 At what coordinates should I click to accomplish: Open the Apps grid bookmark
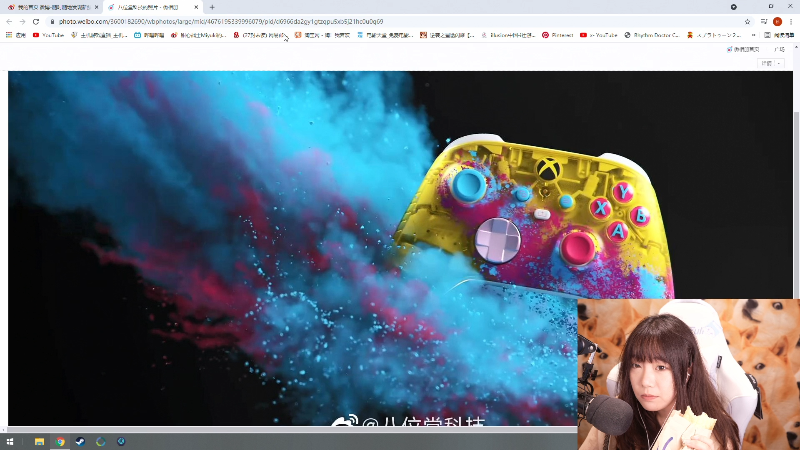16,35
